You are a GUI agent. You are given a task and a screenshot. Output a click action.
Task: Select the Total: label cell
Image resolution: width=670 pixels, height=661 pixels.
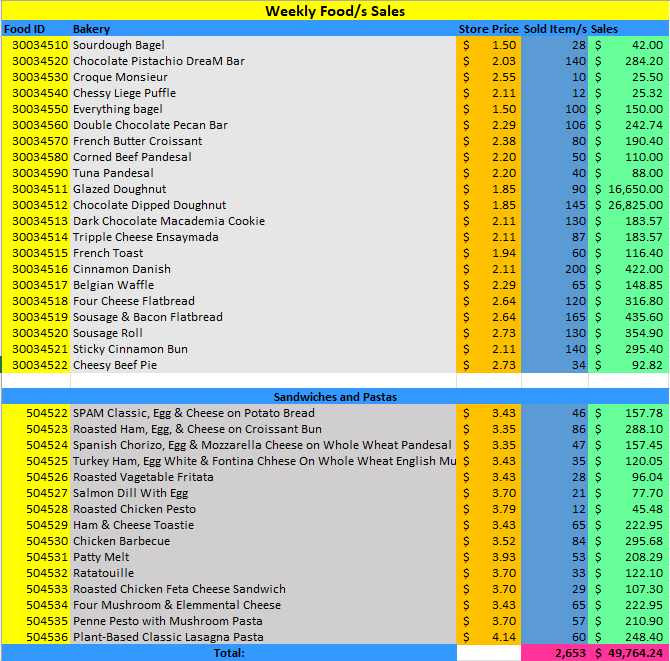(x=228, y=653)
